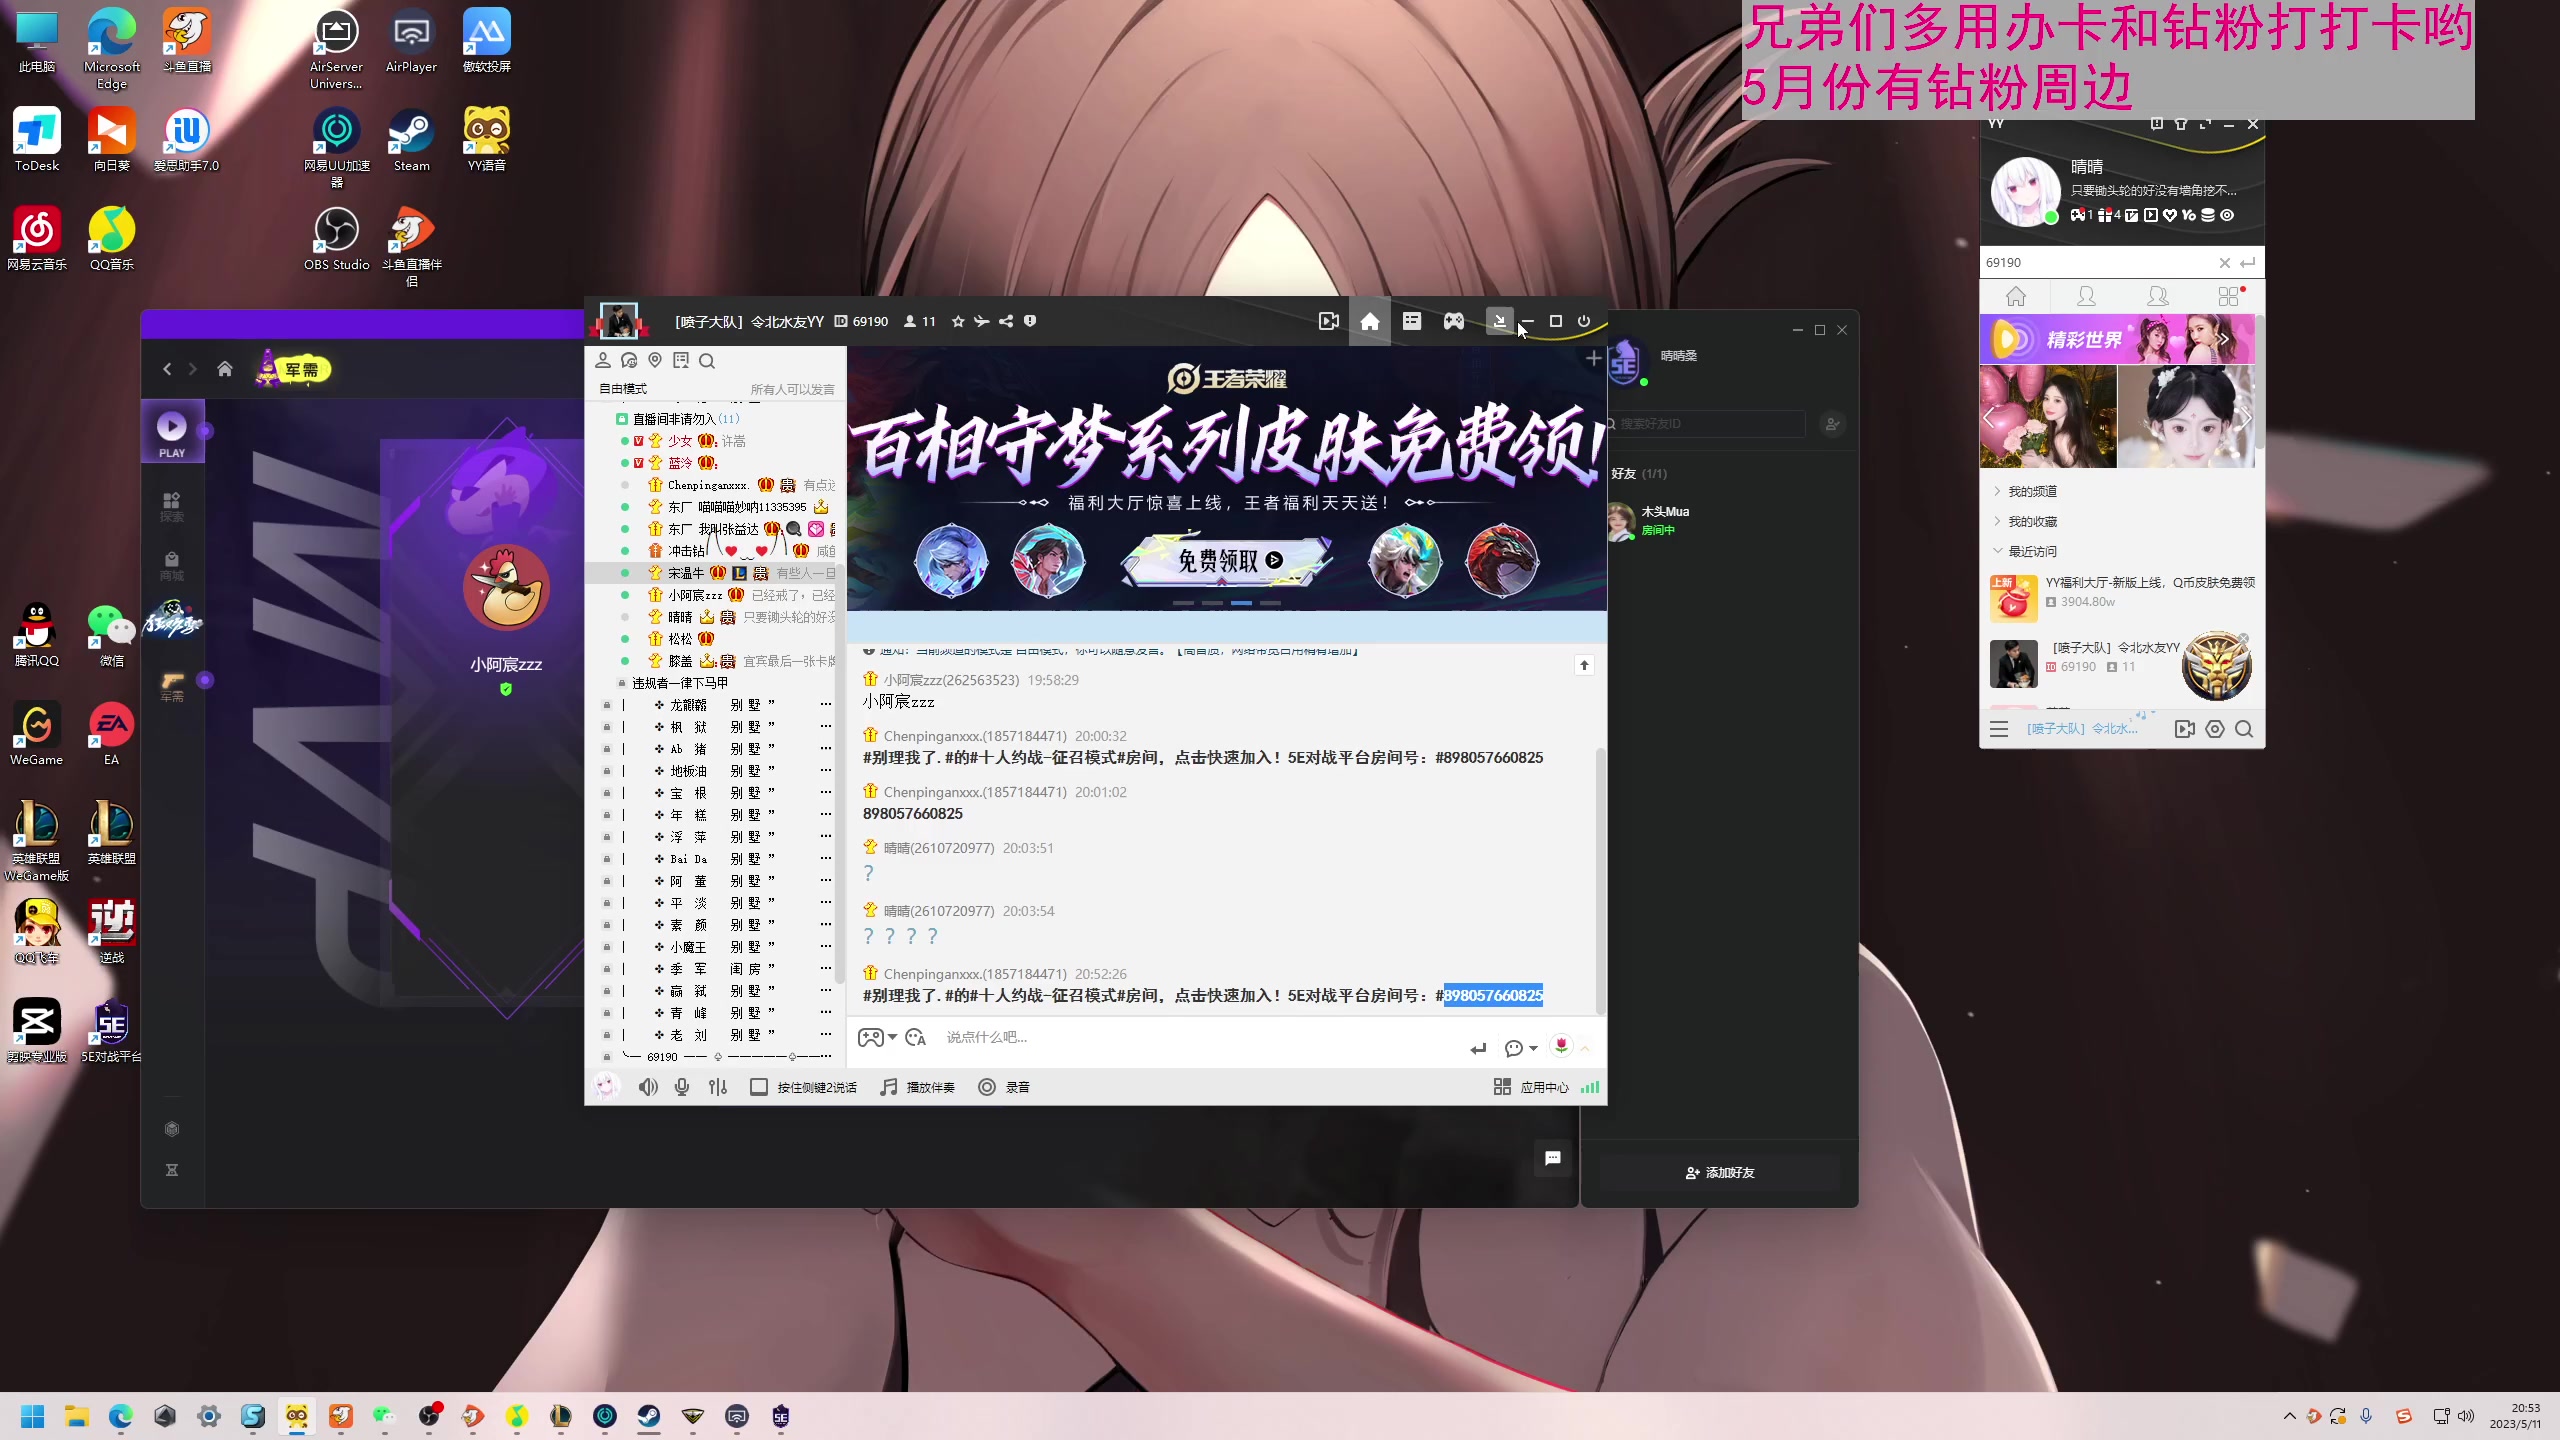
Task: Click the chat bubble button in 5E window
Action: point(1553,1158)
